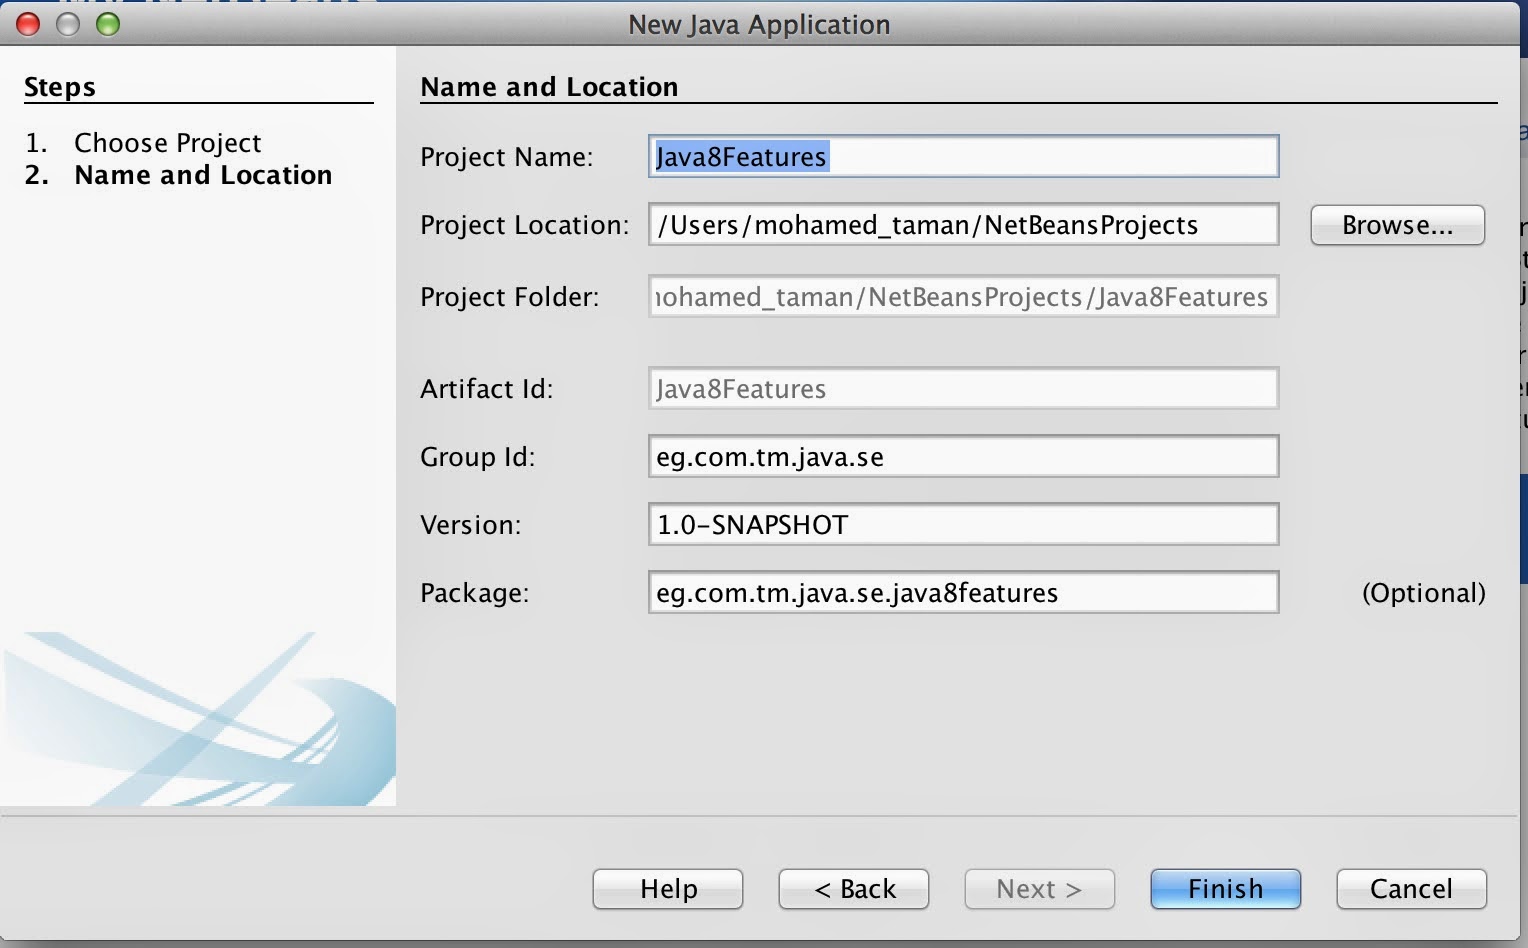Select the Project Name text field
Image resolution: width=1528 pixels, height=948 pixels.
coord(962,156)
